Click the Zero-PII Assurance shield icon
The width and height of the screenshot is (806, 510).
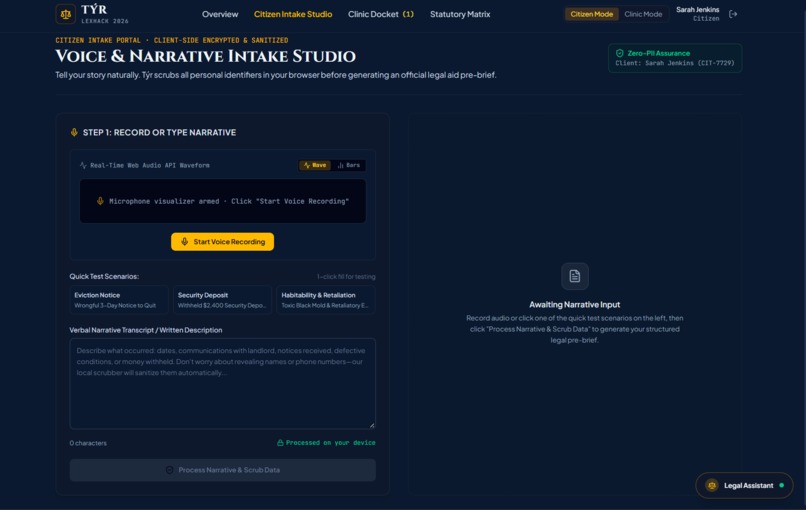coord(619,53)
